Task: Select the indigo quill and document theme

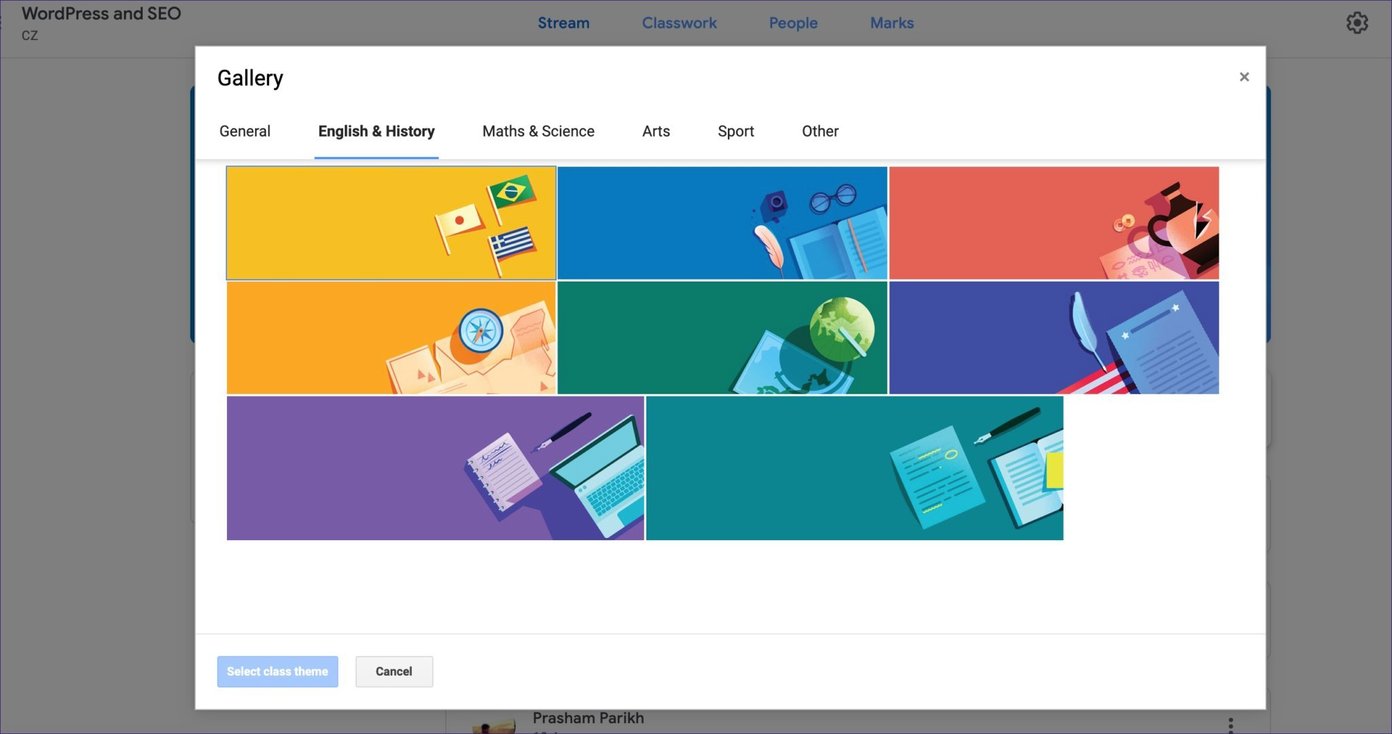Action: tap(1054, 338)
